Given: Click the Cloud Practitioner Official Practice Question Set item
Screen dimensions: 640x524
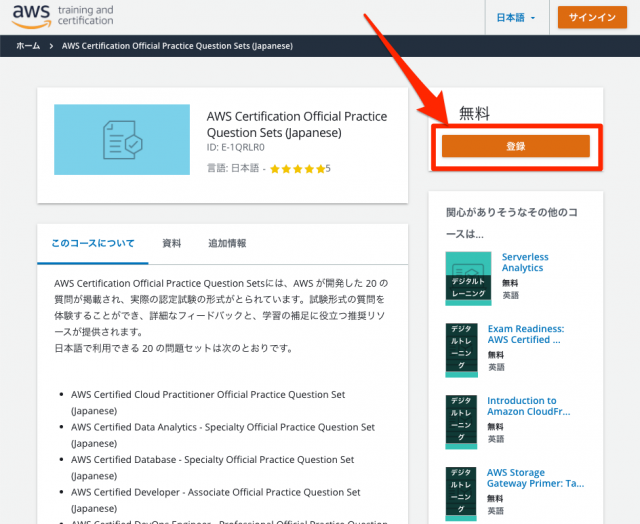Looking at the screenshot, I should click(x=208, y=402).
